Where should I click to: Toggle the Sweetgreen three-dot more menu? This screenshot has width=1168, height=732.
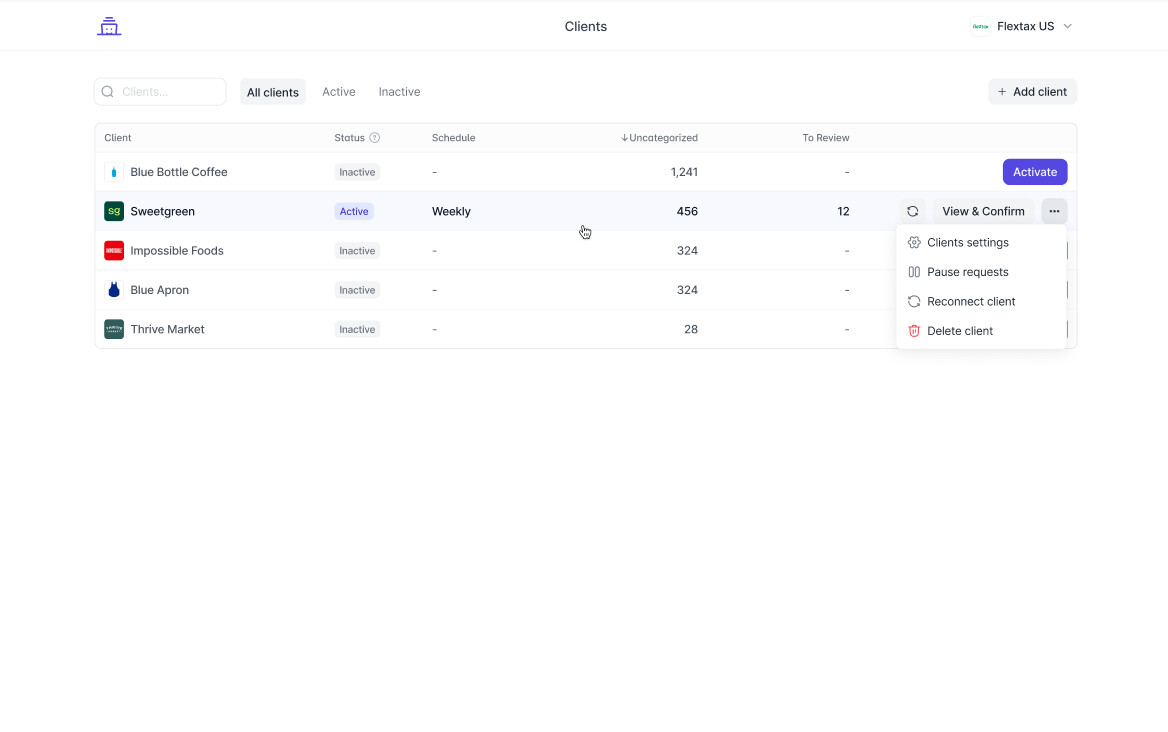[1054, 211]
